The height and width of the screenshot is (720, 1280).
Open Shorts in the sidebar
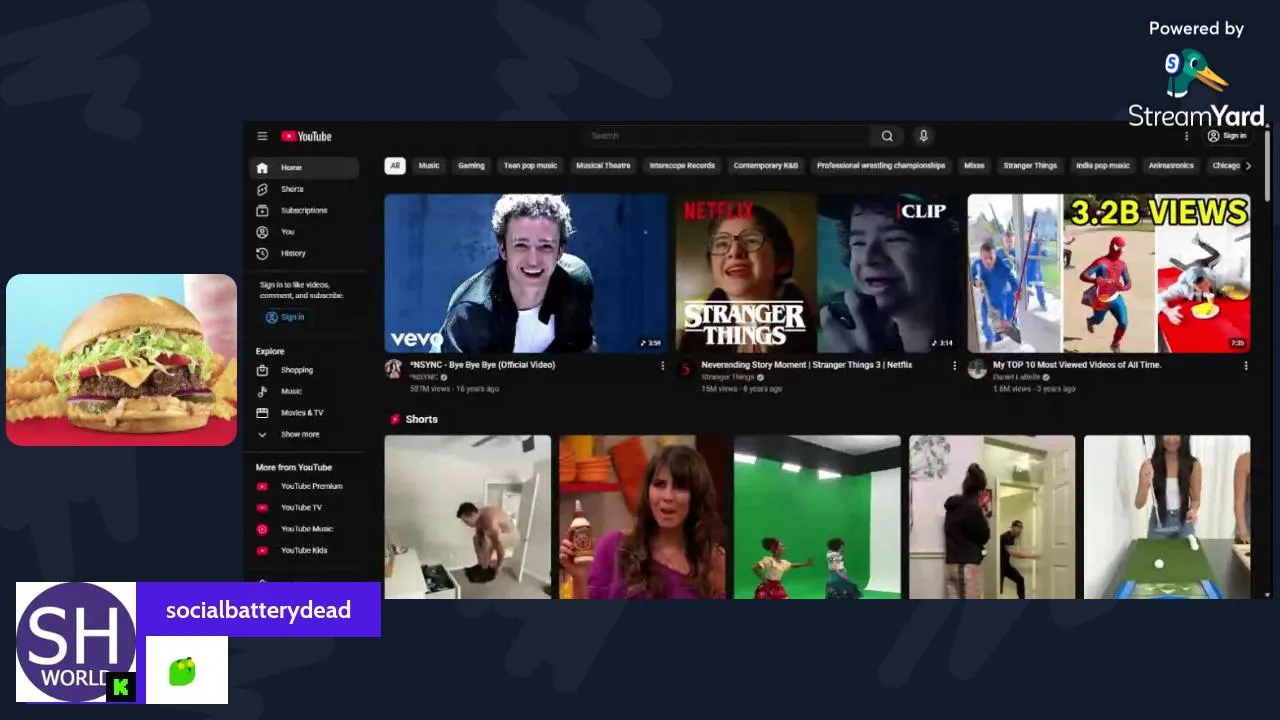304,189
